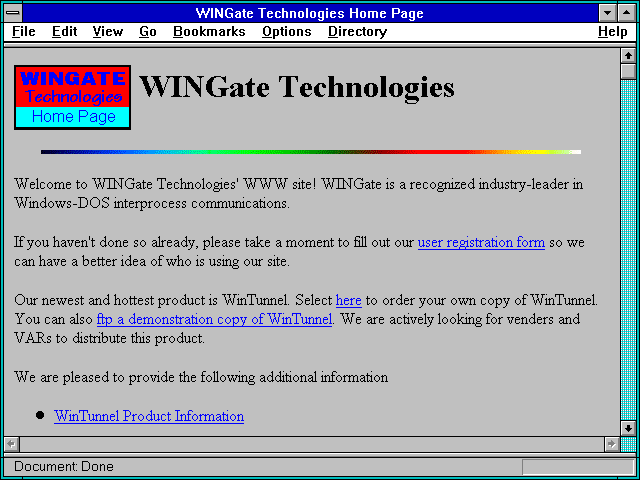The width and height of the screenshot is (640, 480).
Task: Open the Directory menu
Action: point(358,32)
